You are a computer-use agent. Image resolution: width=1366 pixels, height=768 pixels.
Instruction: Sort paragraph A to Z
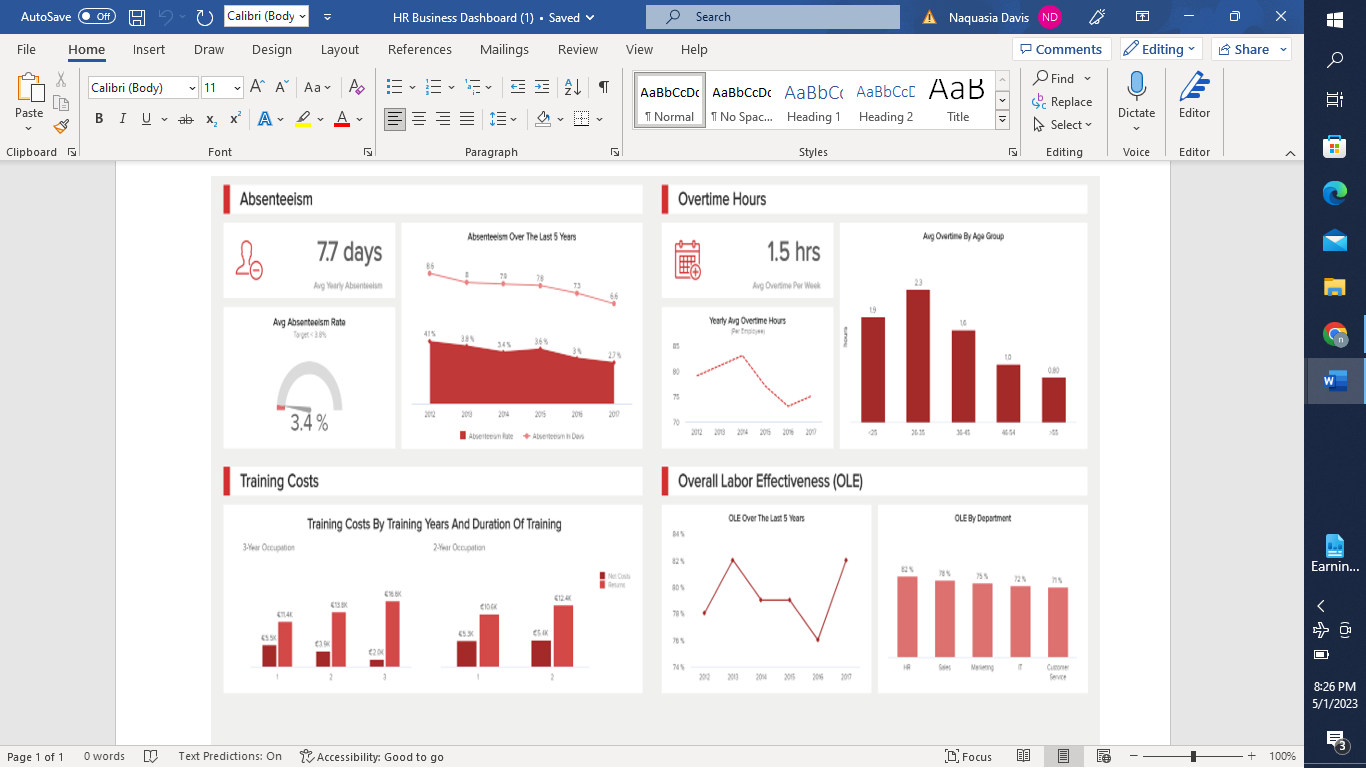click(x=572, y=87)
